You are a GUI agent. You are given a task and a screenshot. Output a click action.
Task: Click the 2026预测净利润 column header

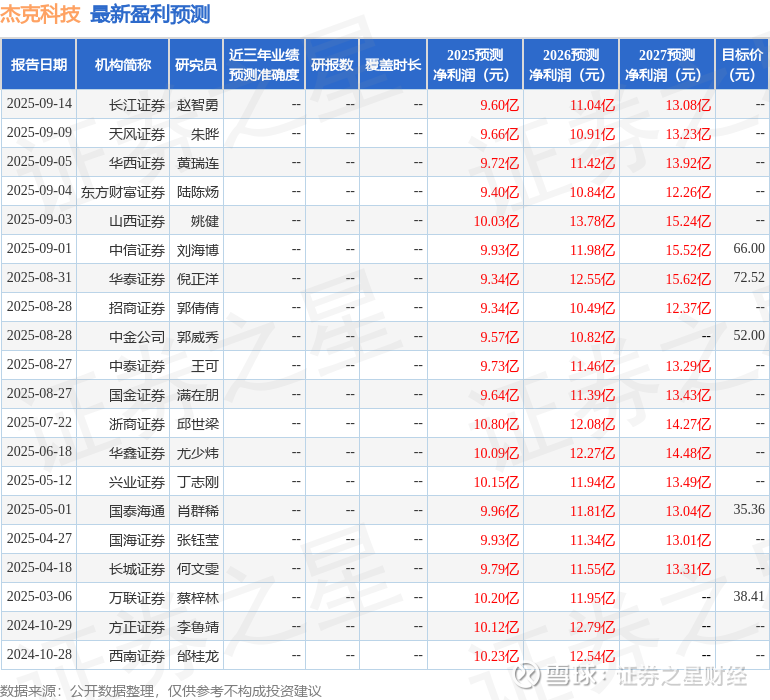point(571,65)
